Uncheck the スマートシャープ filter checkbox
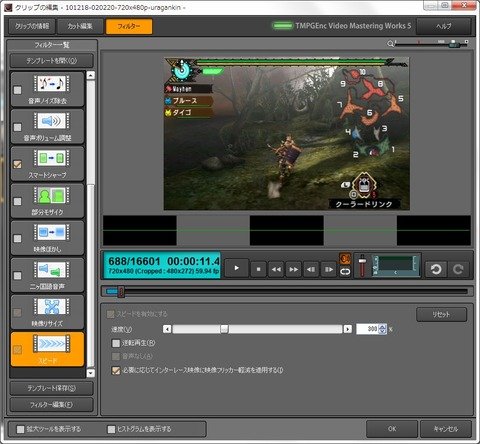480x444 pixels. click(17, 164)
